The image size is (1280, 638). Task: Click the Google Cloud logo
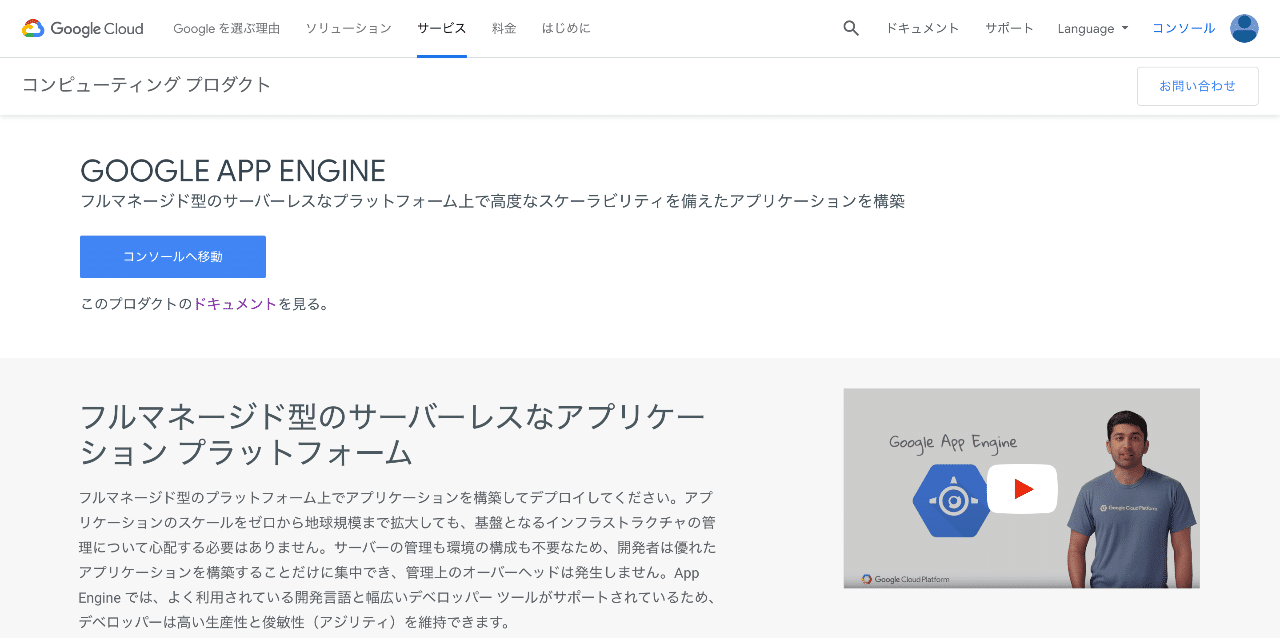tap(83, 28)
